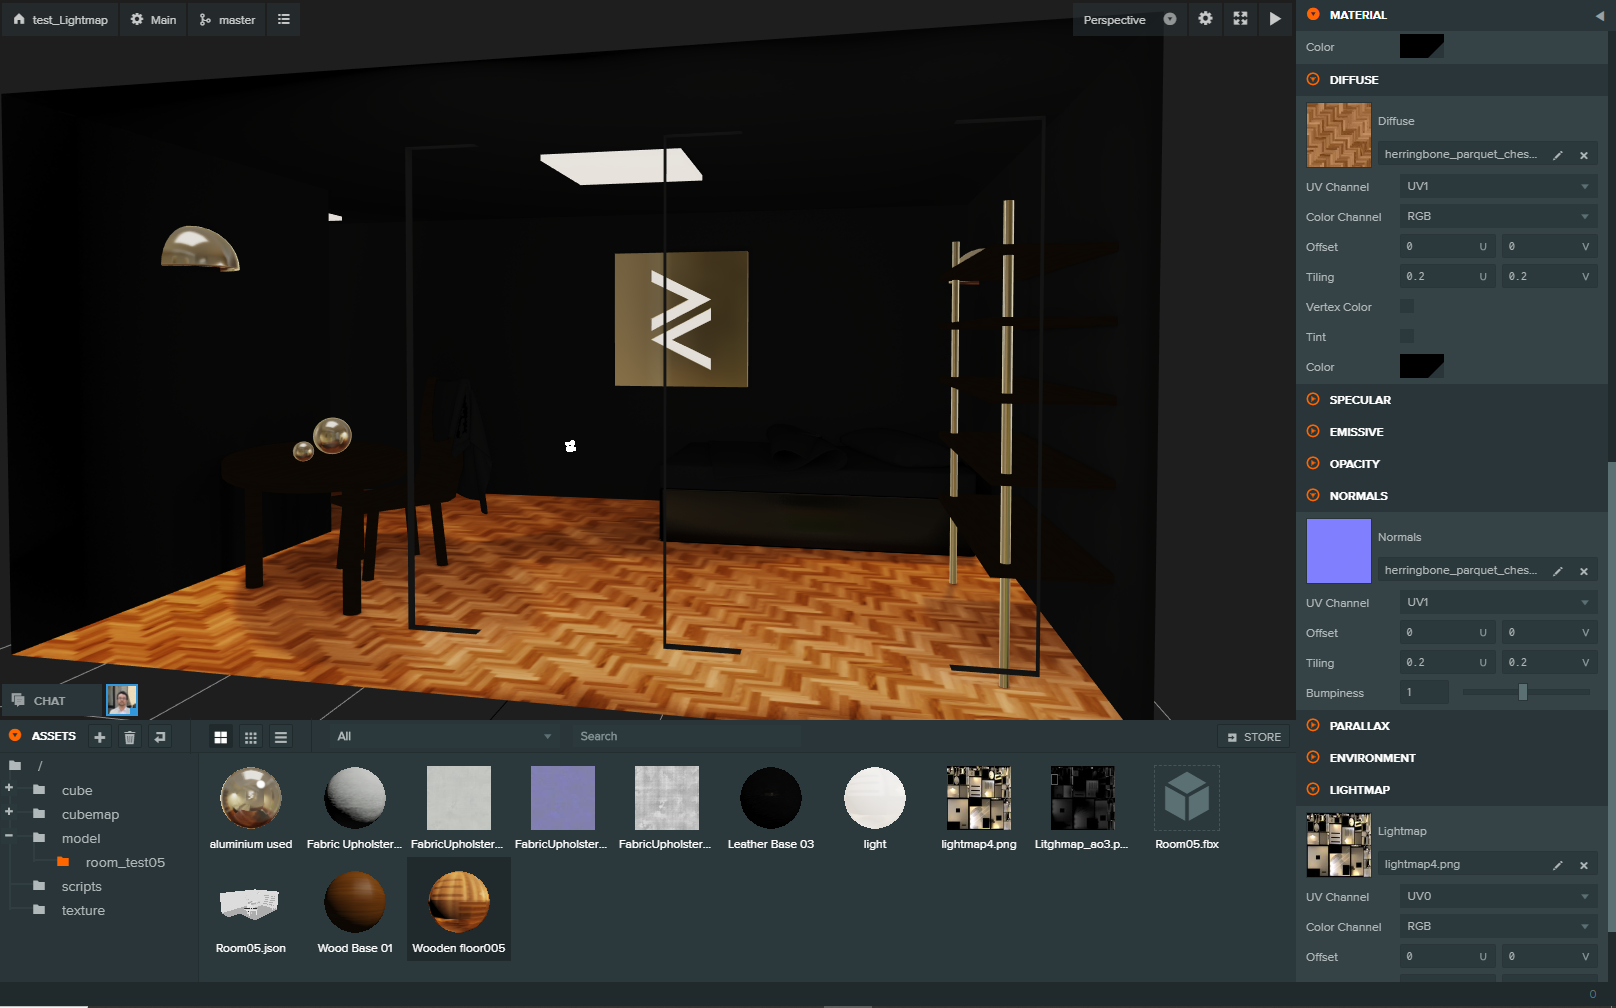The width and height of the screenshot is (1616, 1008).
Task: Select the Wooden floor005 thumbnail
Action: coord(458,900)
